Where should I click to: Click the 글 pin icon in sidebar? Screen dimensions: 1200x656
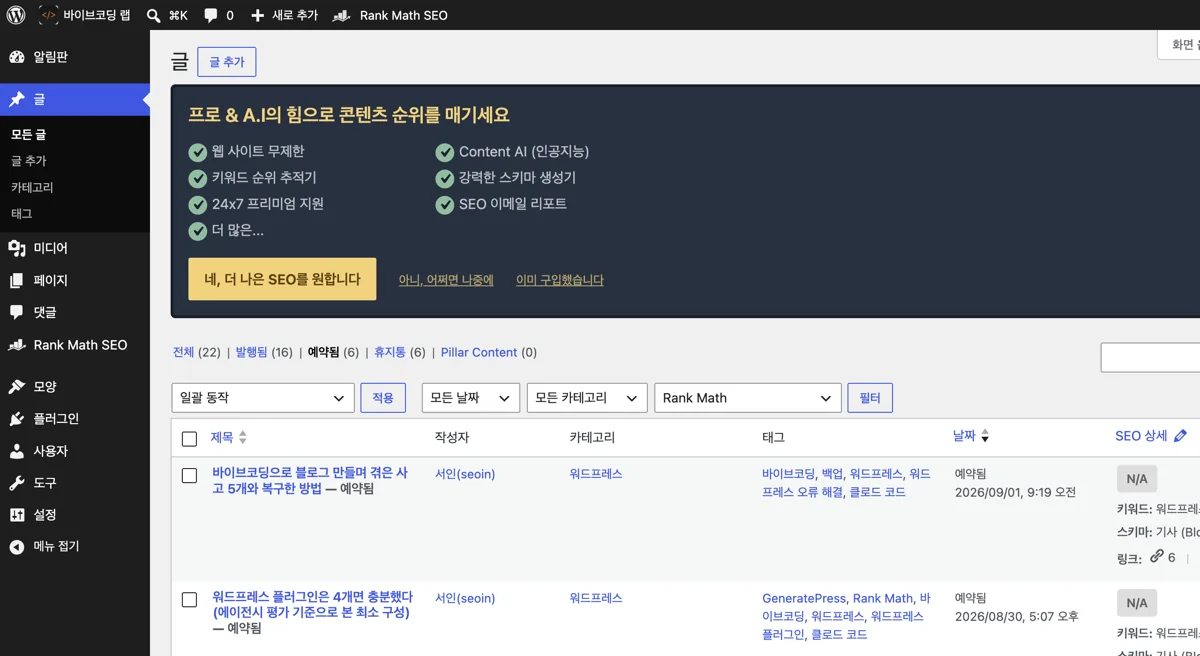(17, 99)
